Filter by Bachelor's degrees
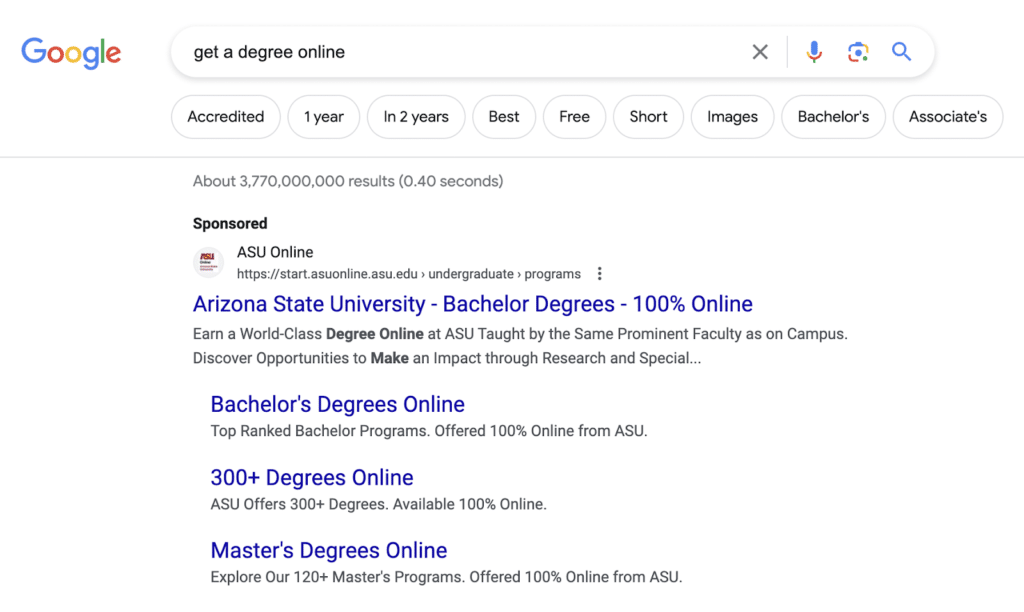Image resolution: width=1024 pixels, height=612 pixels. click(833, 117)
